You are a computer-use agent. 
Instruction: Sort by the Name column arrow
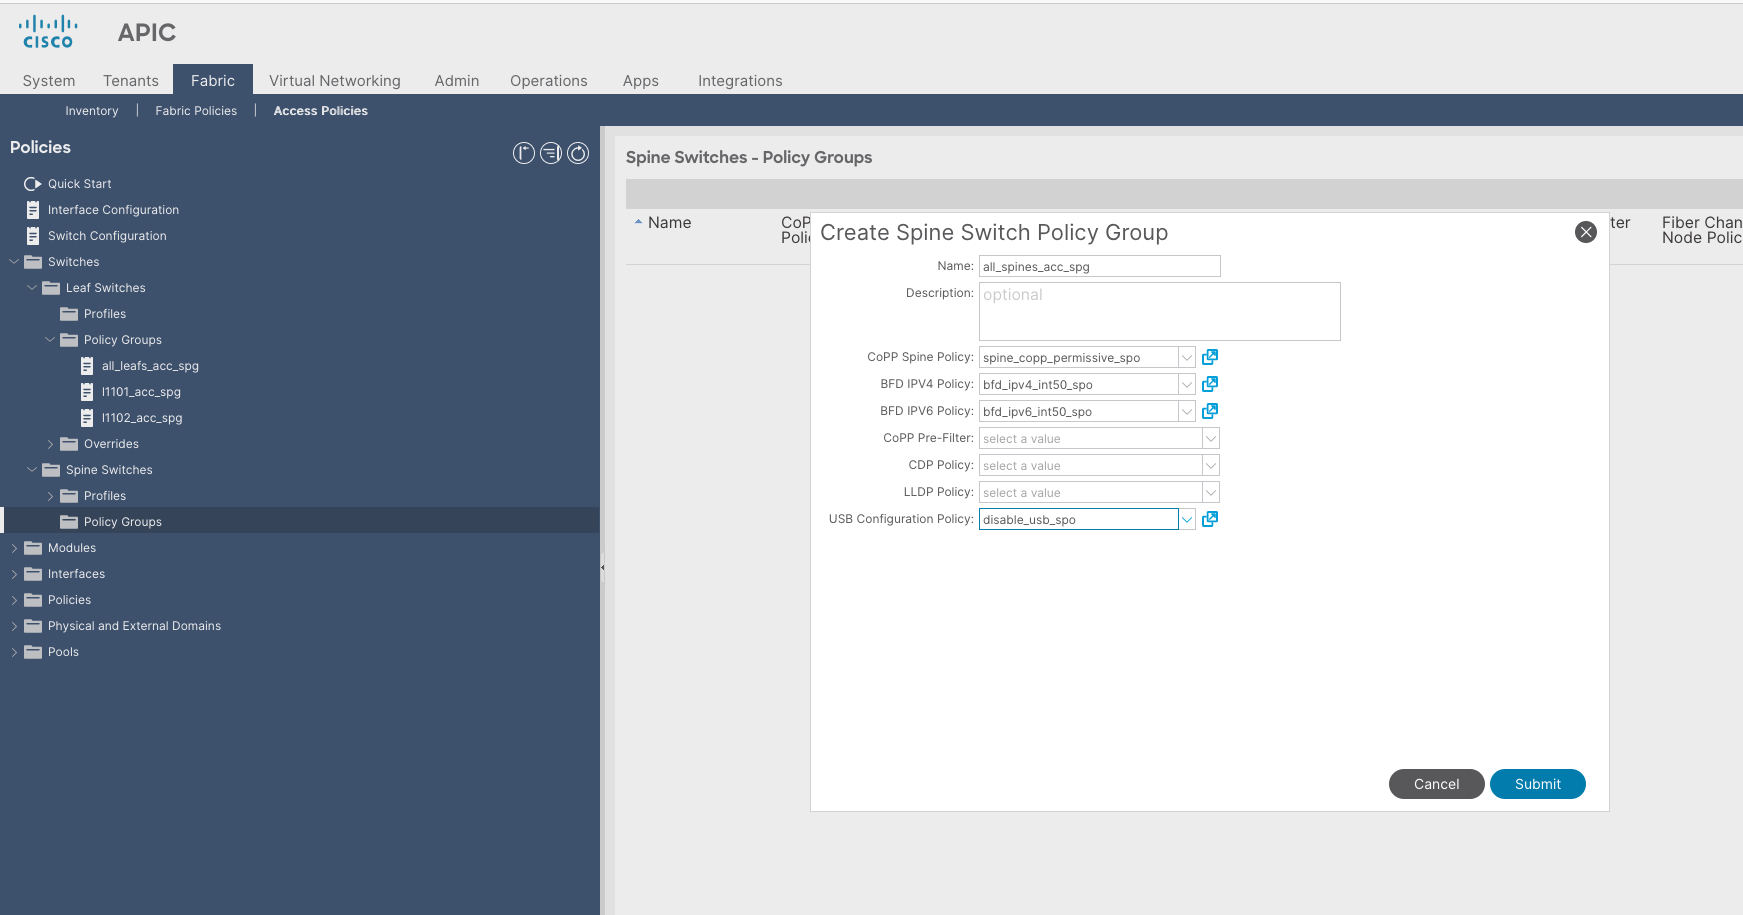638,222
